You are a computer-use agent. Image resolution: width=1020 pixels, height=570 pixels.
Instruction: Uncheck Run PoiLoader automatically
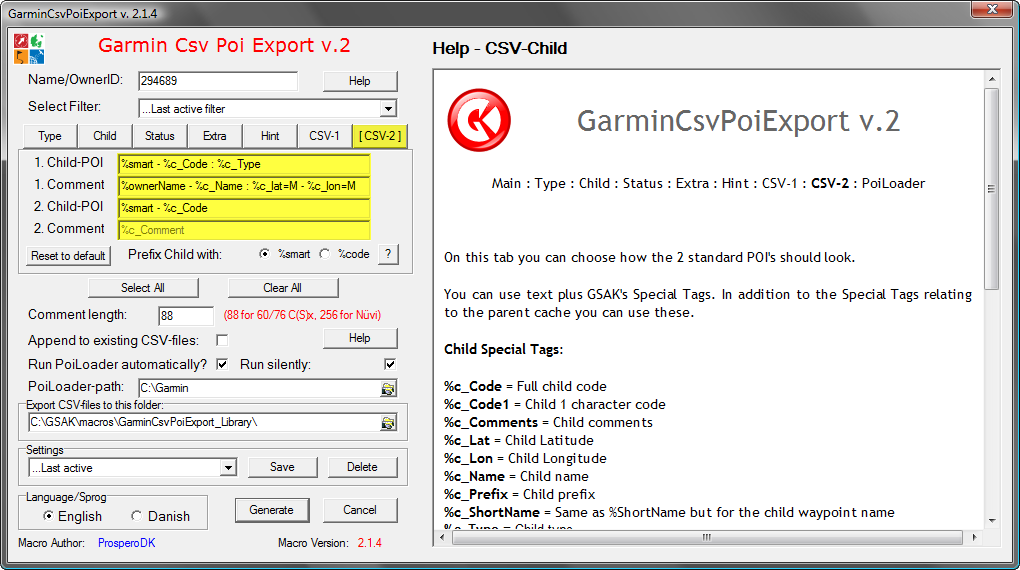click(222, 364)
